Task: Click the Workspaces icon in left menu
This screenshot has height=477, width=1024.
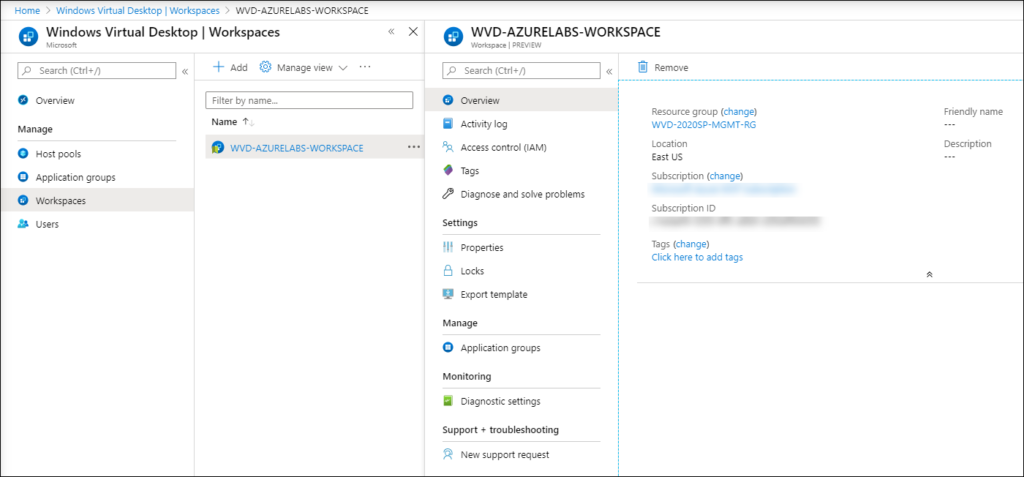Action: (x=23, y=201)
